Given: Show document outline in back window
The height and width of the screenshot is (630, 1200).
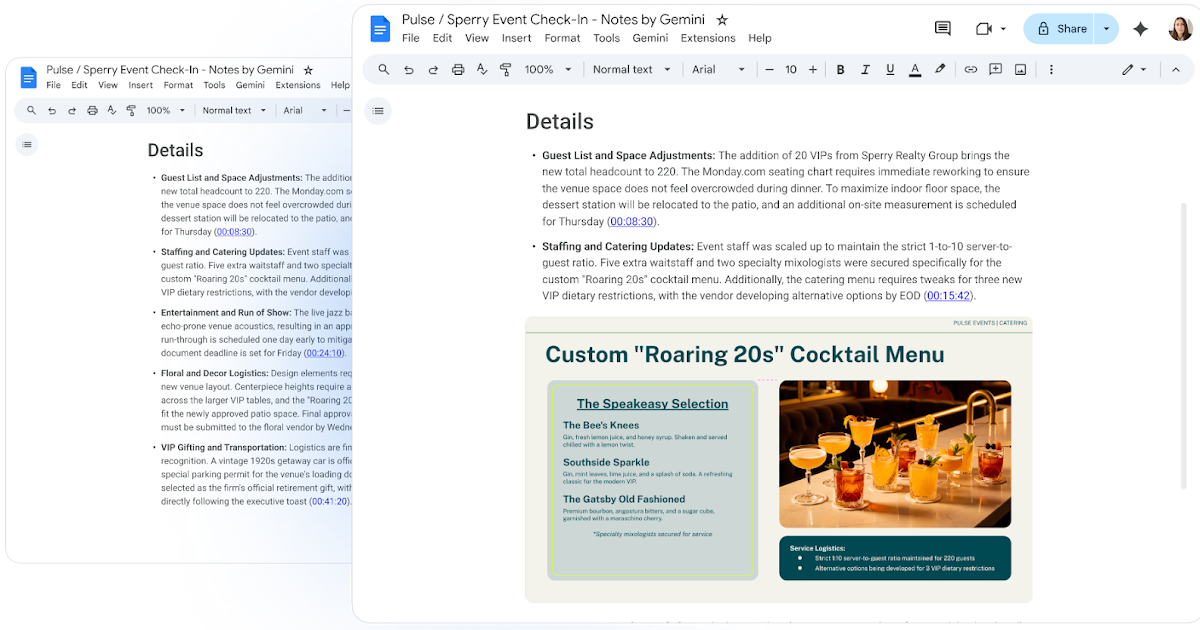Looking at the screenshot, I should coord(27,145).
